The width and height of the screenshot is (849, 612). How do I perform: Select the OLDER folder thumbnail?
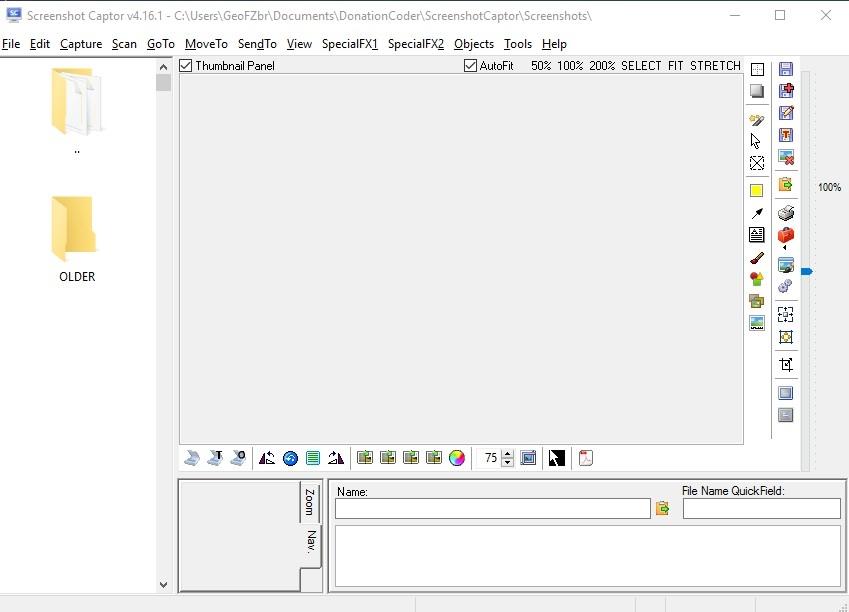click(x=77, y=239)
